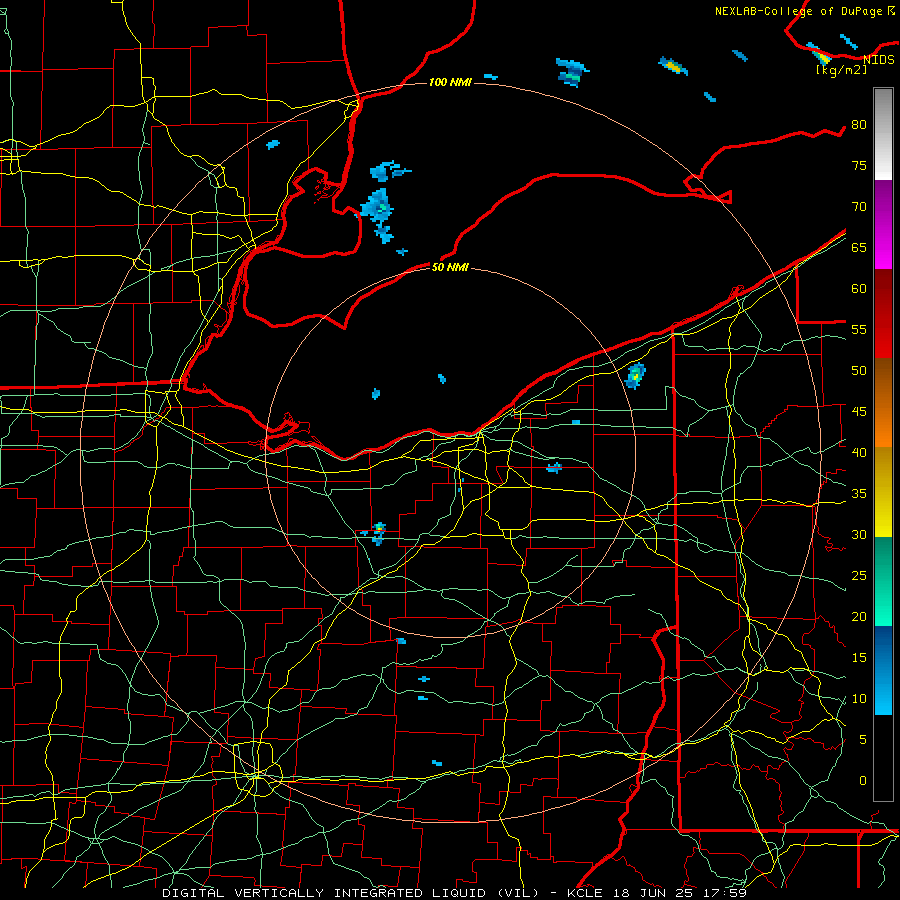This screenshot has height=900, width=900.
Task: Pick the orange-brown segment of the color bar
Action: 883,403
